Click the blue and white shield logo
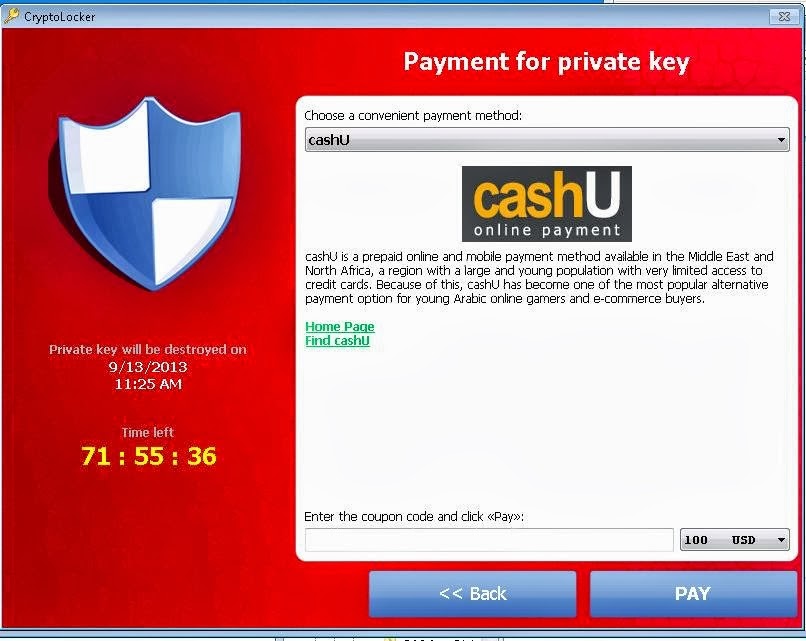Image resolution: width=806 pixels, height=641 pixels. click(x=146, y=194)
